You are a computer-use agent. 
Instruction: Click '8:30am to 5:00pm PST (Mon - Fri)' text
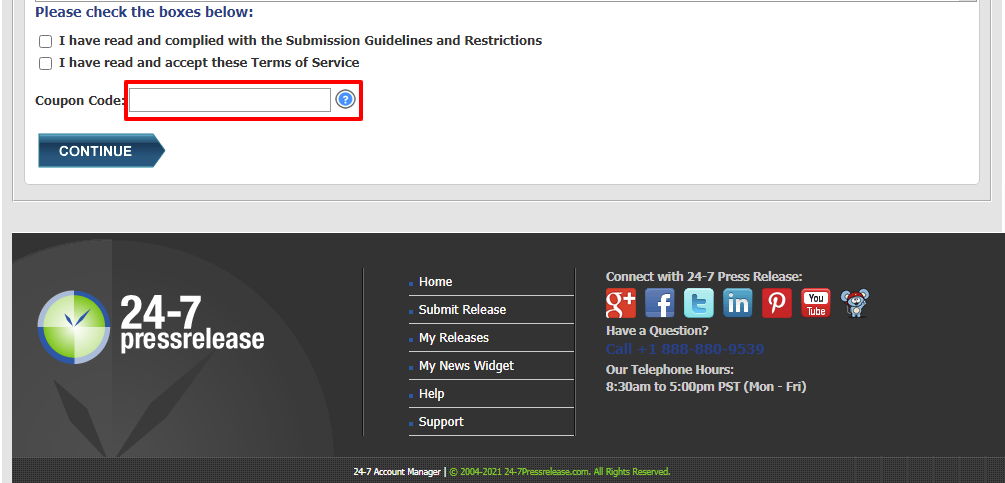tap(706, 387)
